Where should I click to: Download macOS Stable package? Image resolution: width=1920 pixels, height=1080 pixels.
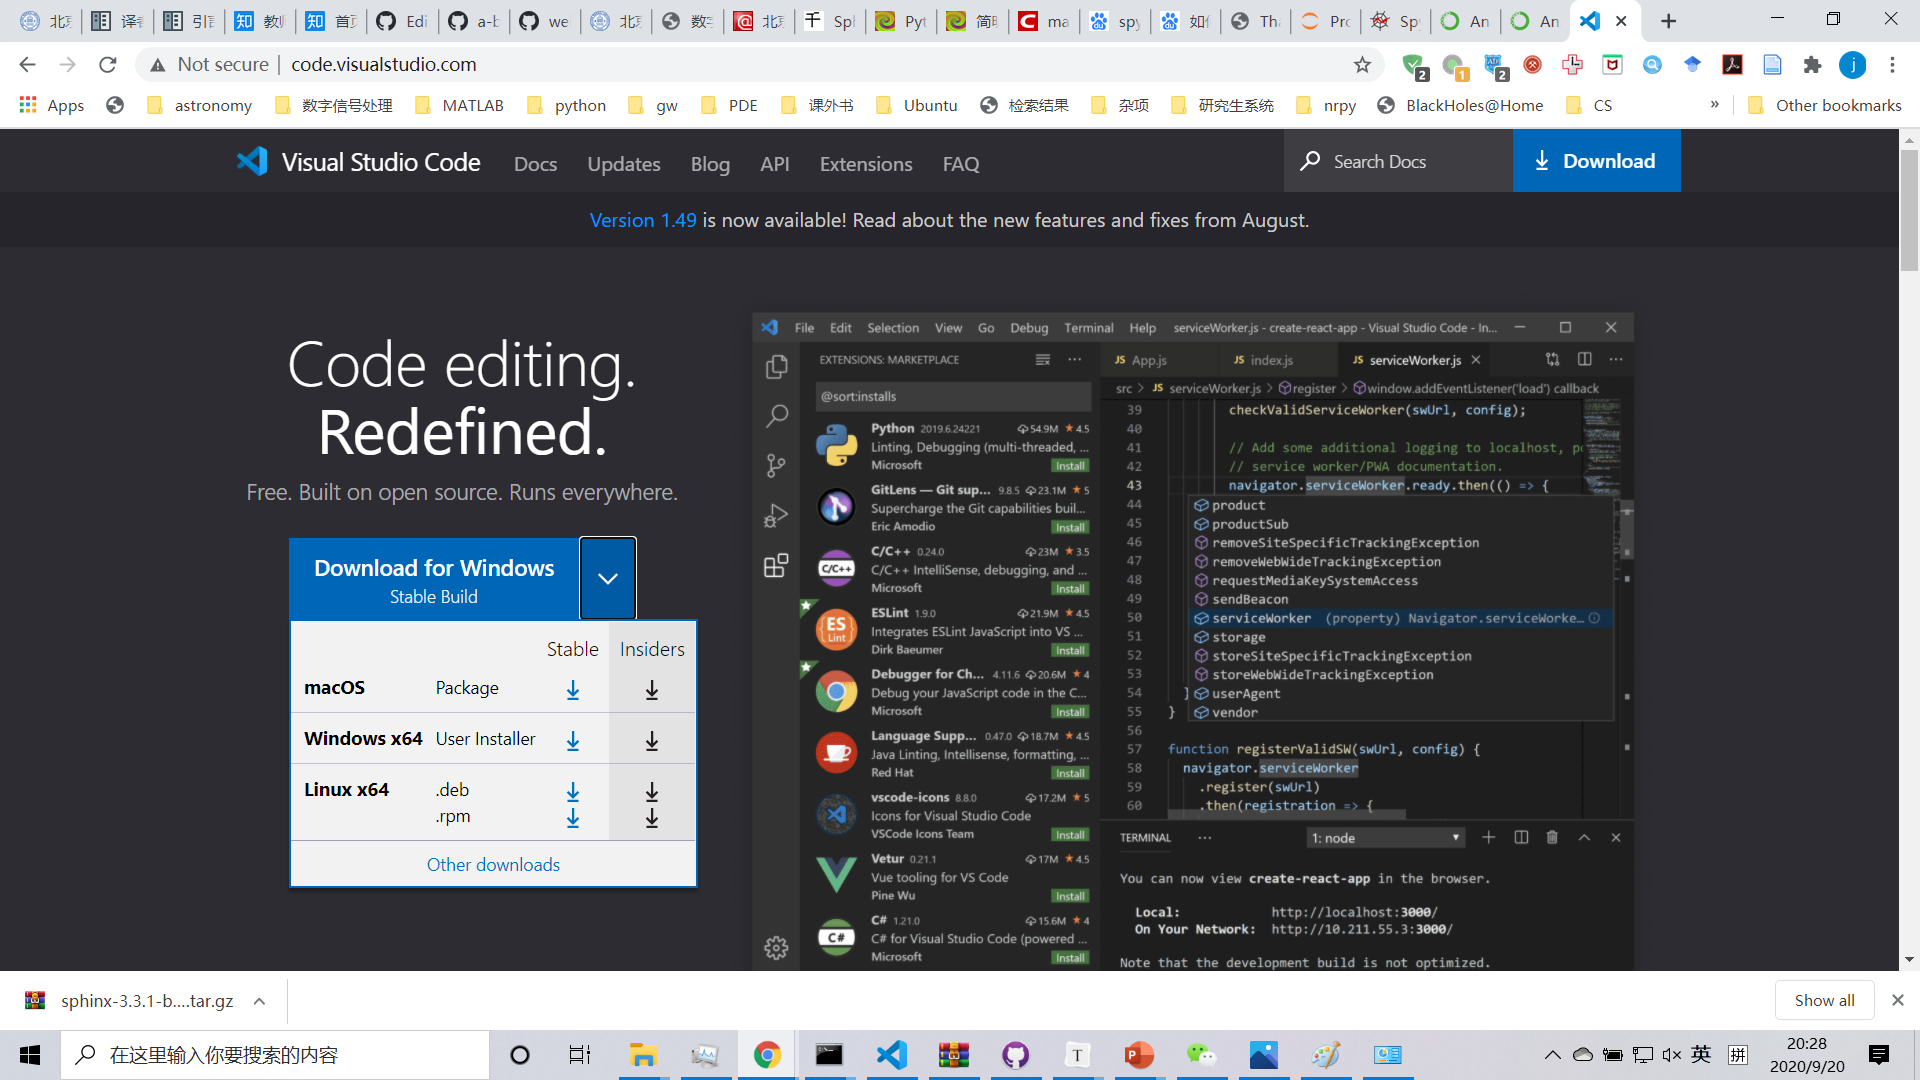pos(573,690)
